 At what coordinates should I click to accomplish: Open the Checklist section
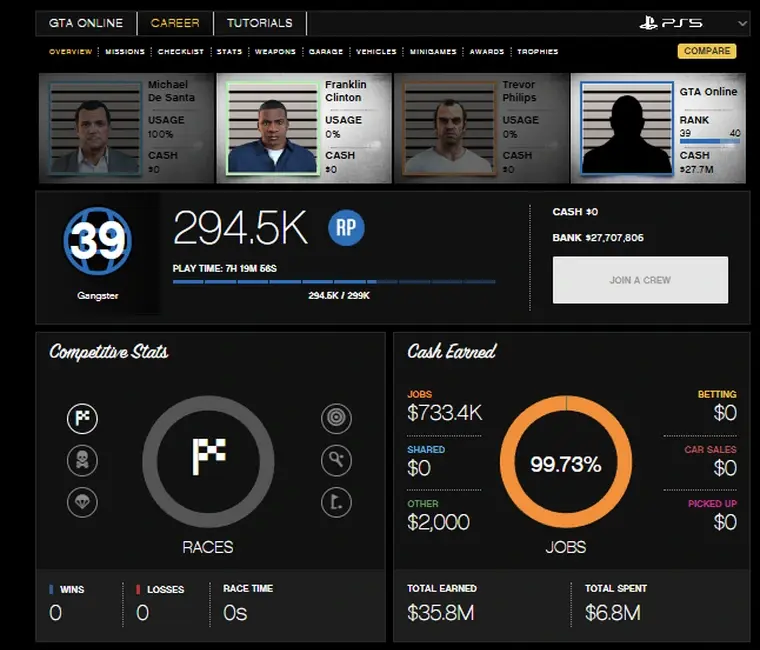(181, 51)
